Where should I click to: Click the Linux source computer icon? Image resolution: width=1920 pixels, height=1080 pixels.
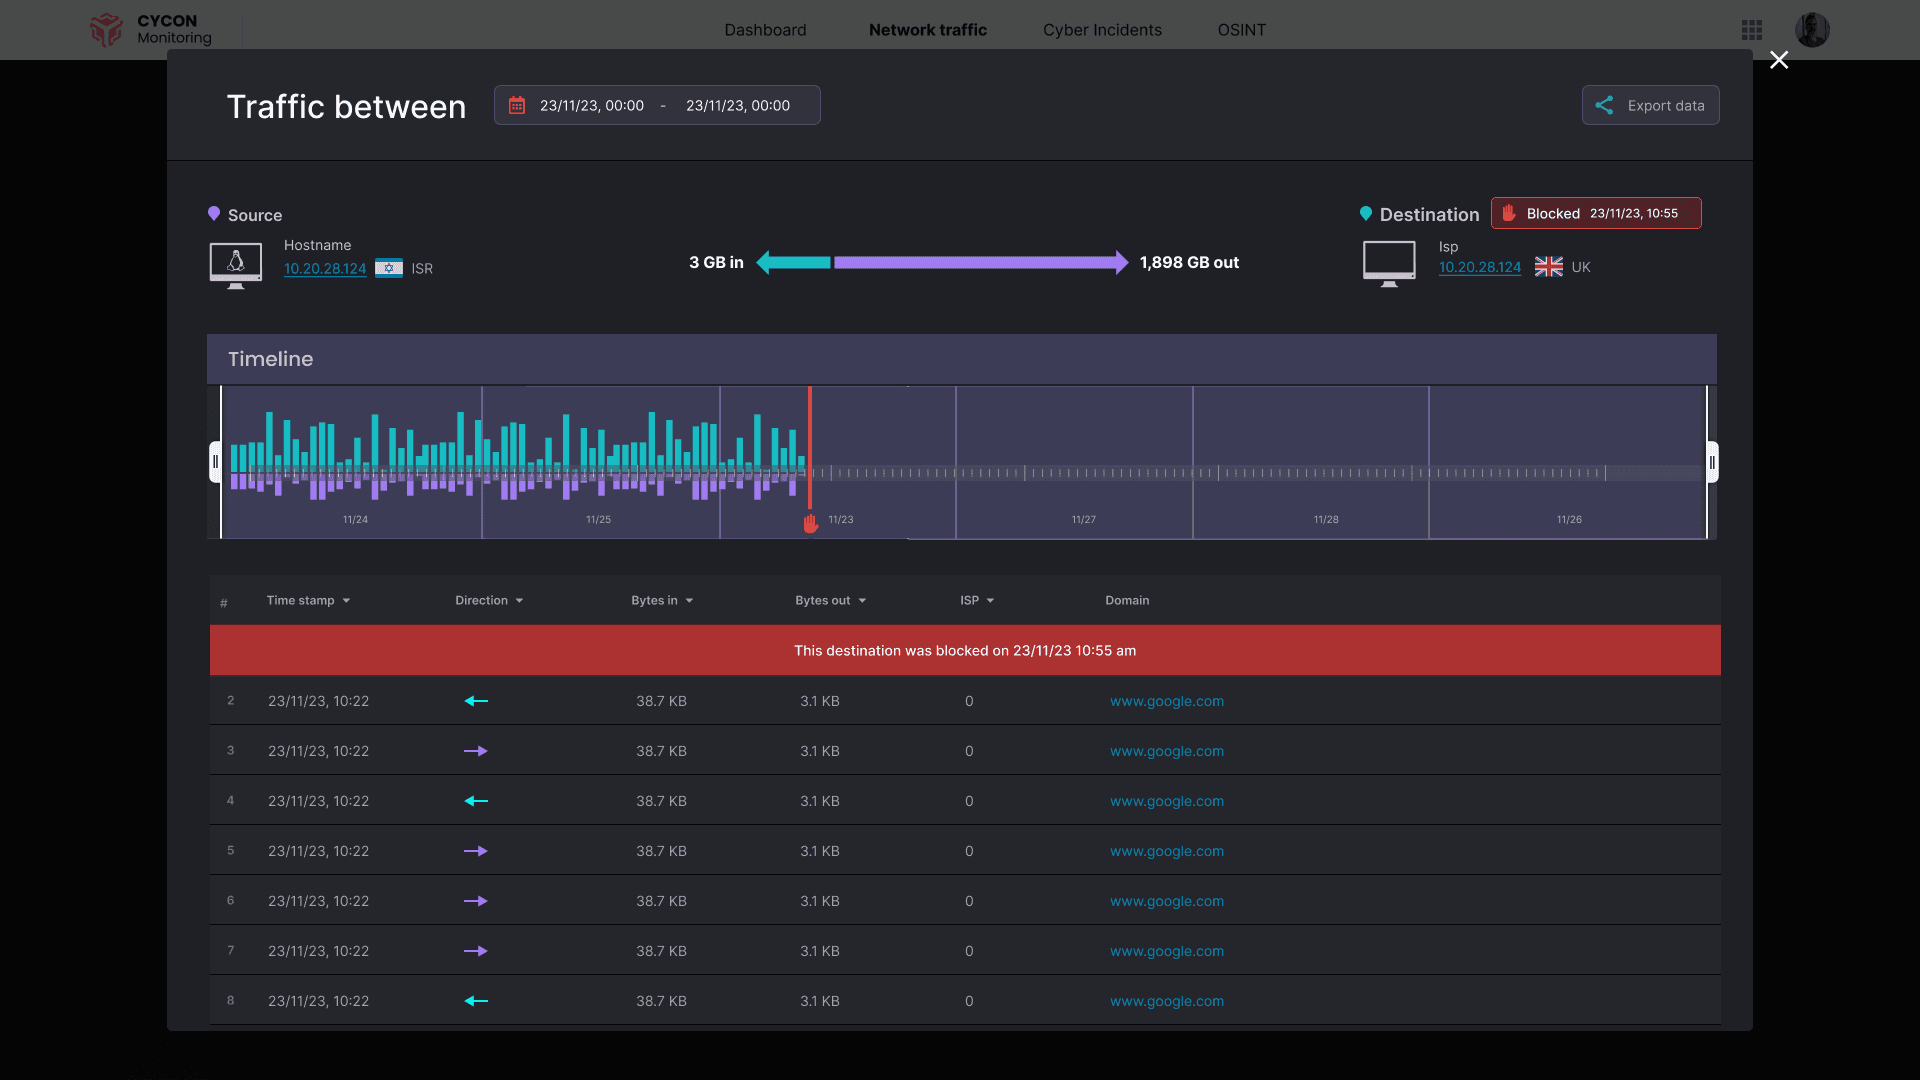pyautogui.click(x=236, y=265)
